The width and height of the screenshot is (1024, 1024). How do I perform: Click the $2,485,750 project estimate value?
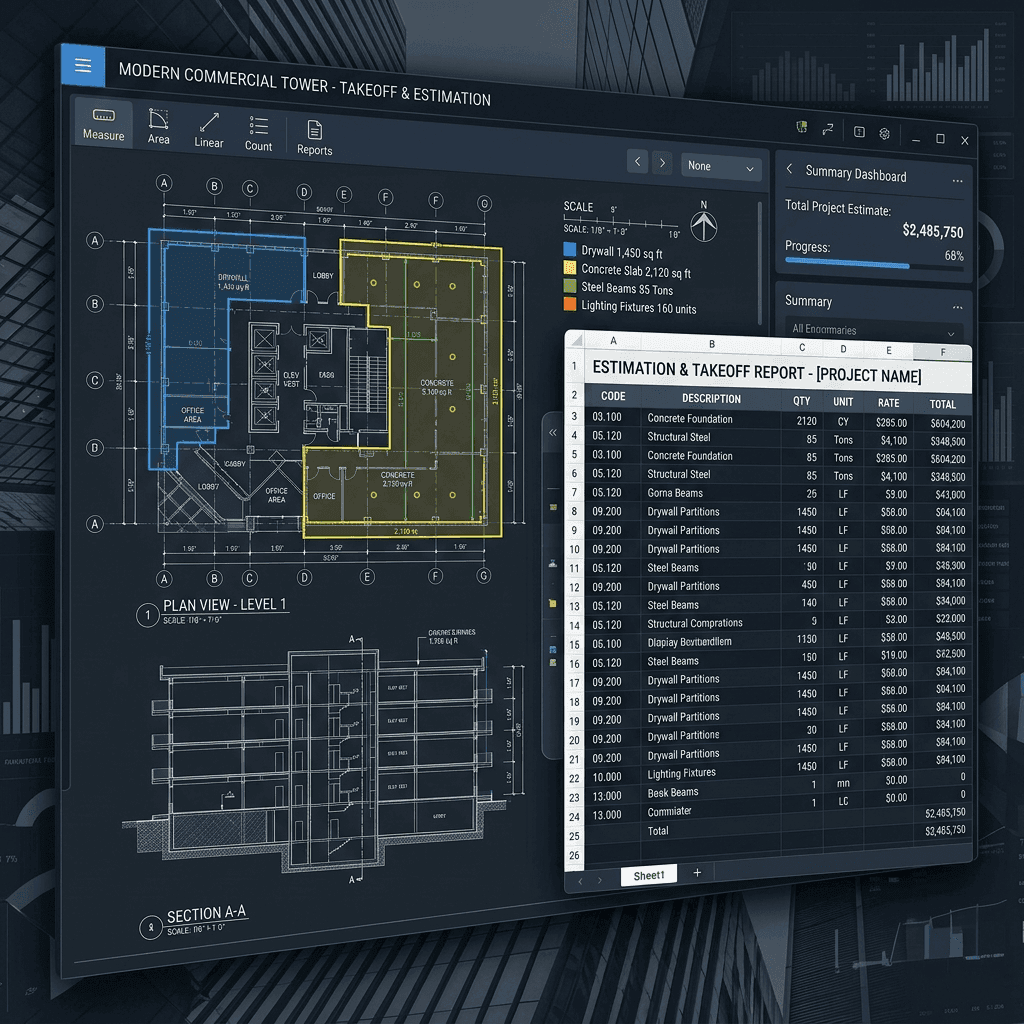tap(932, 231)
